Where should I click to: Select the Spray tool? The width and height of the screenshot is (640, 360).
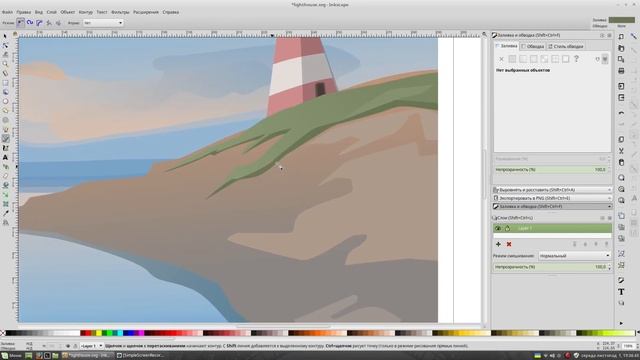point(5,167)
